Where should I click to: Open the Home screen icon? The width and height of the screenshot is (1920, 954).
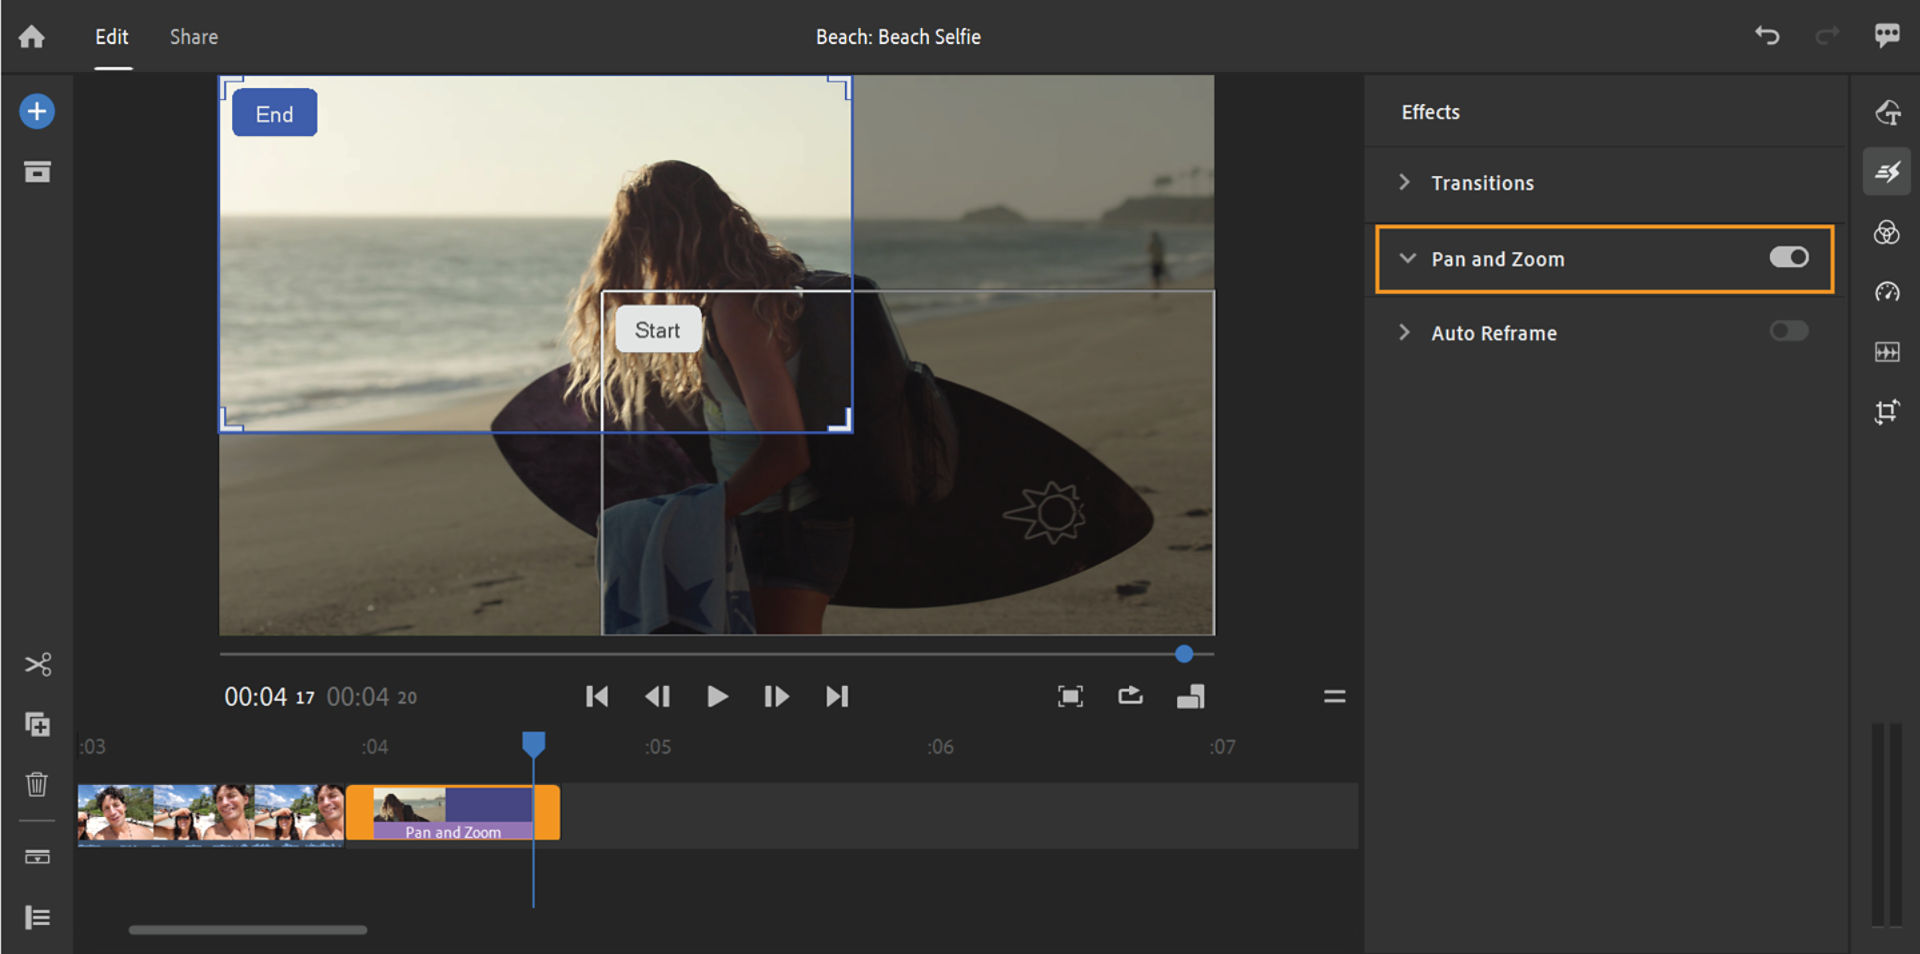click(32, 37)
